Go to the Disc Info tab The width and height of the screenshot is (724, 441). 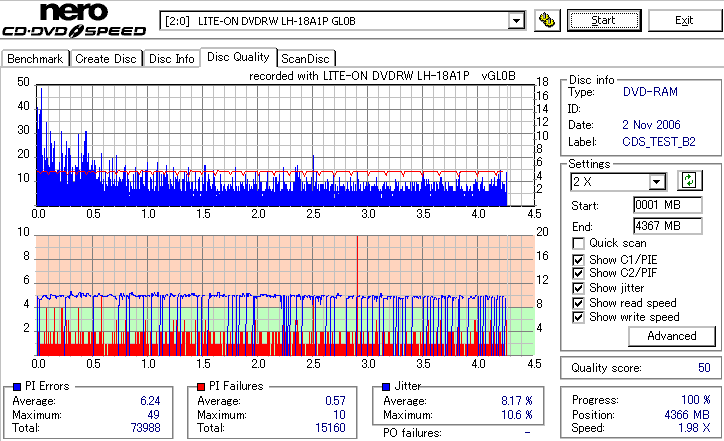171,59
